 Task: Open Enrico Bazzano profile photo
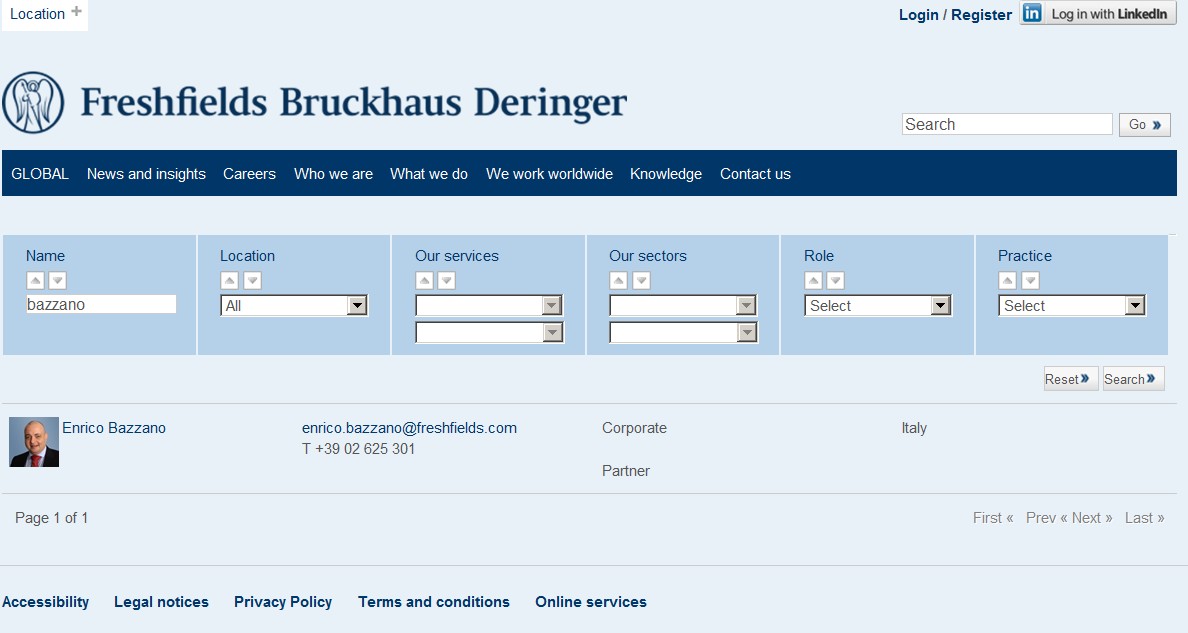tap(34, 442)
